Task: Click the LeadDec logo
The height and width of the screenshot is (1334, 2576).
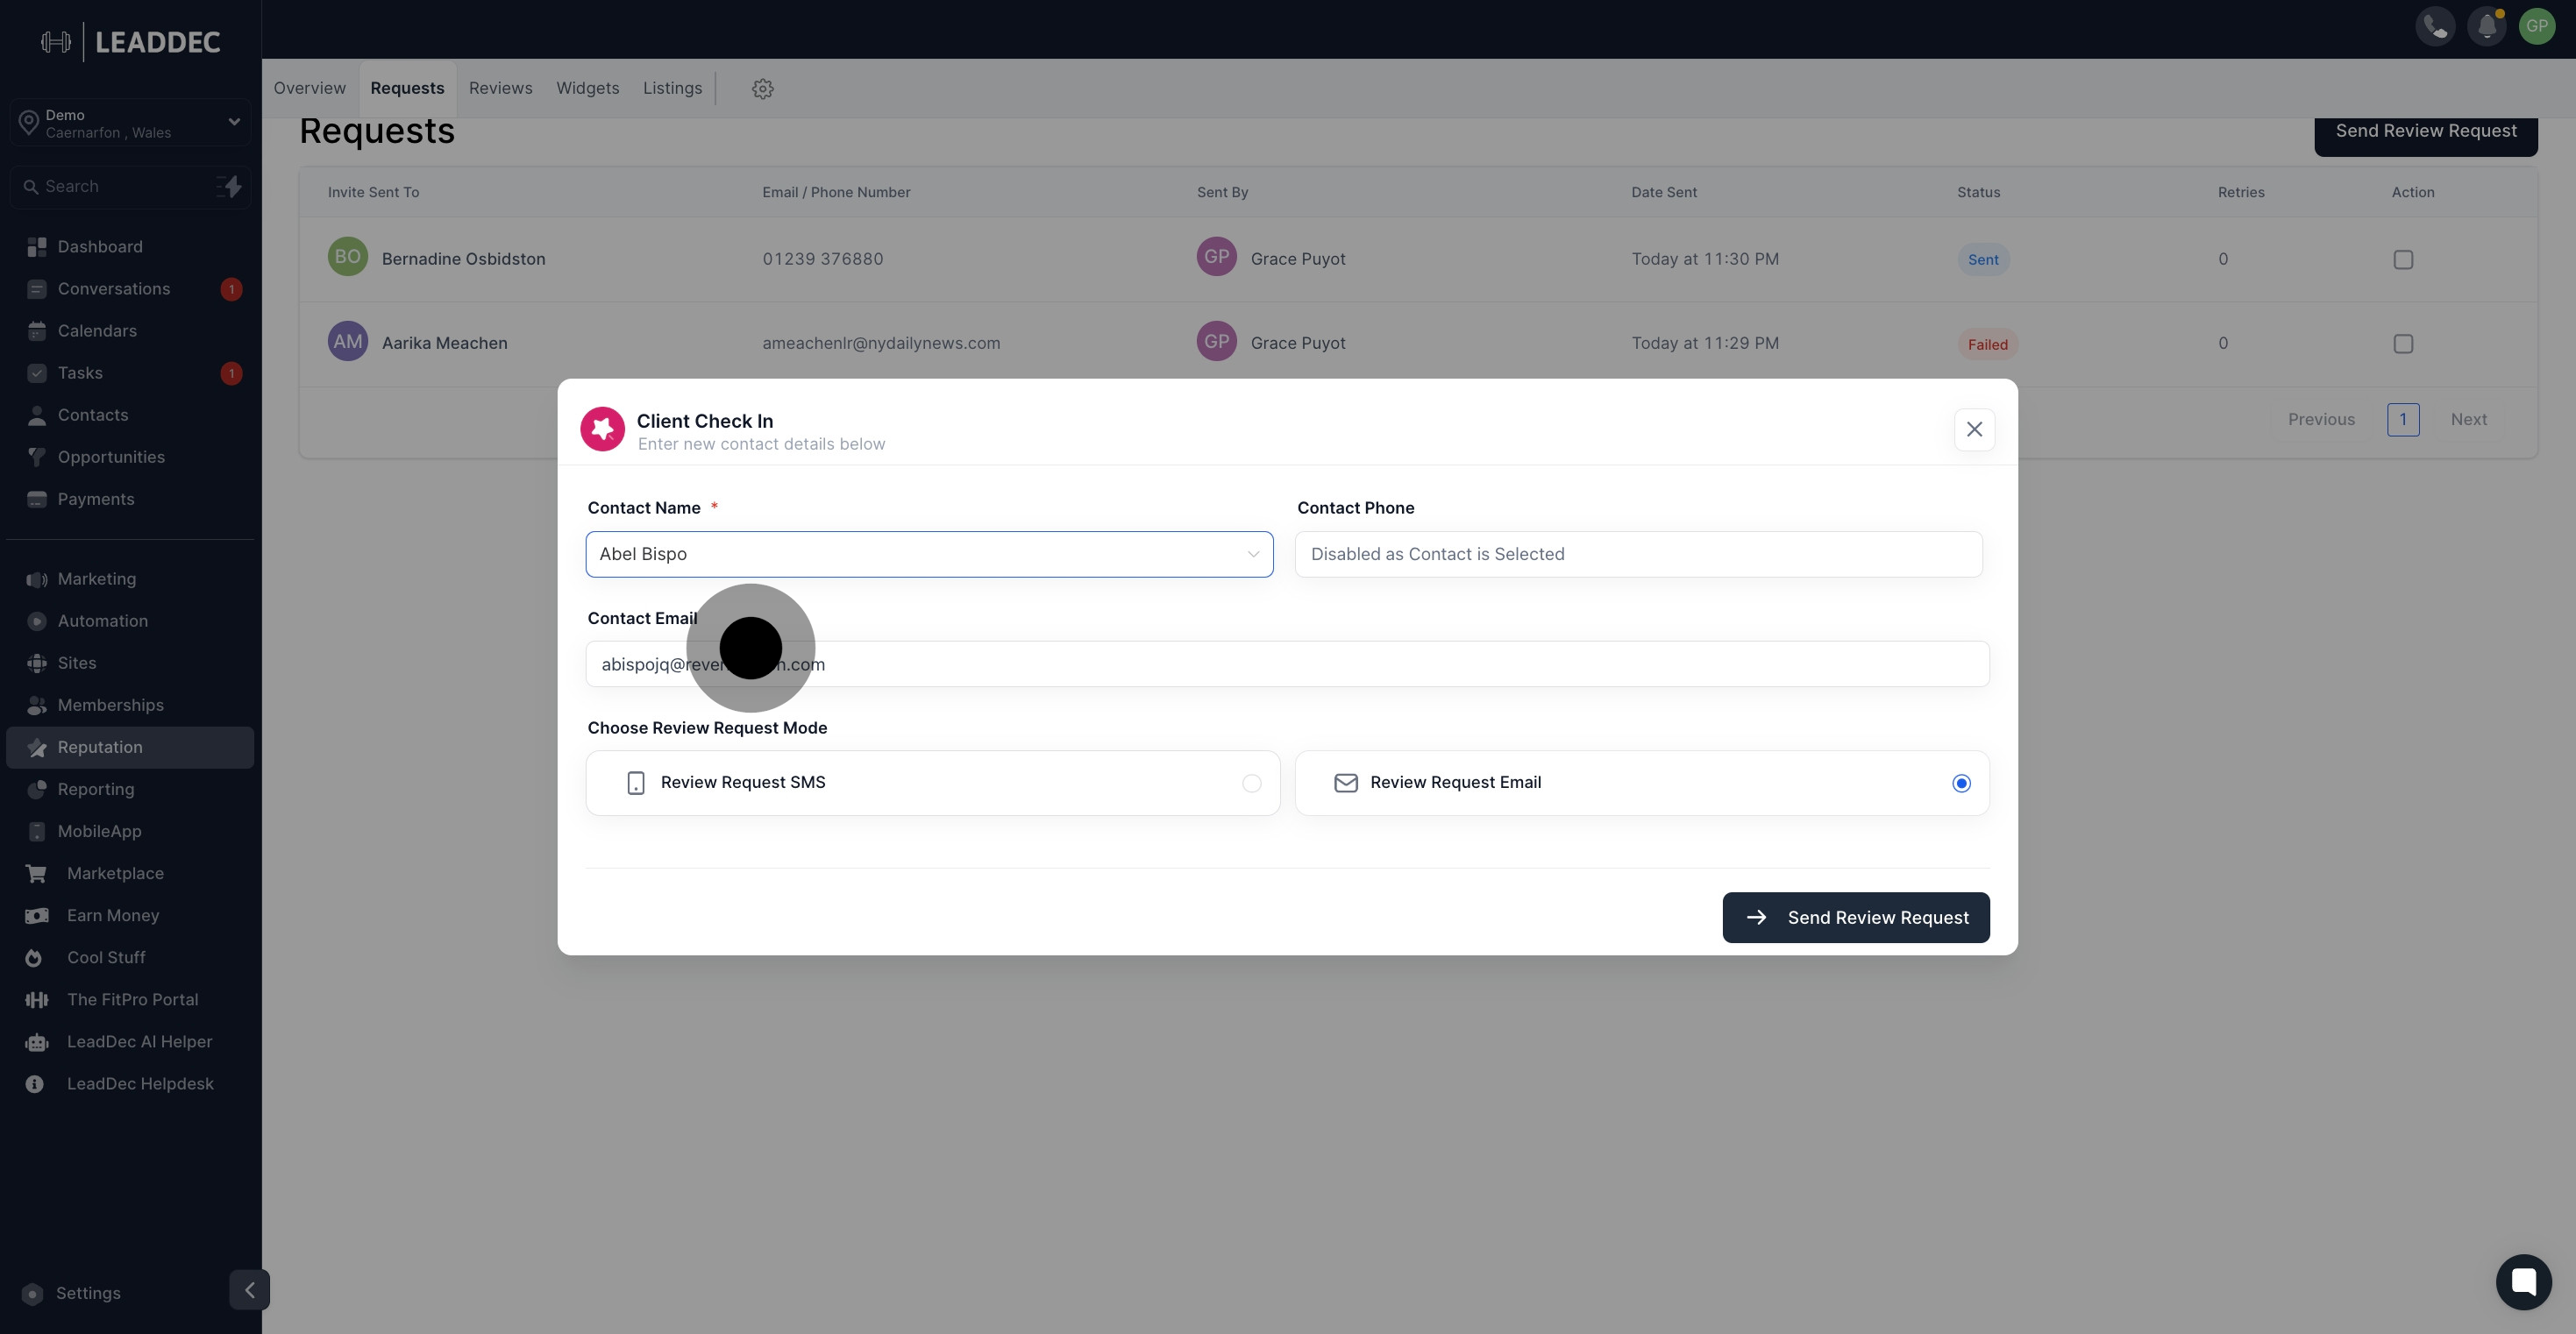Action: (x=130, y=41)
